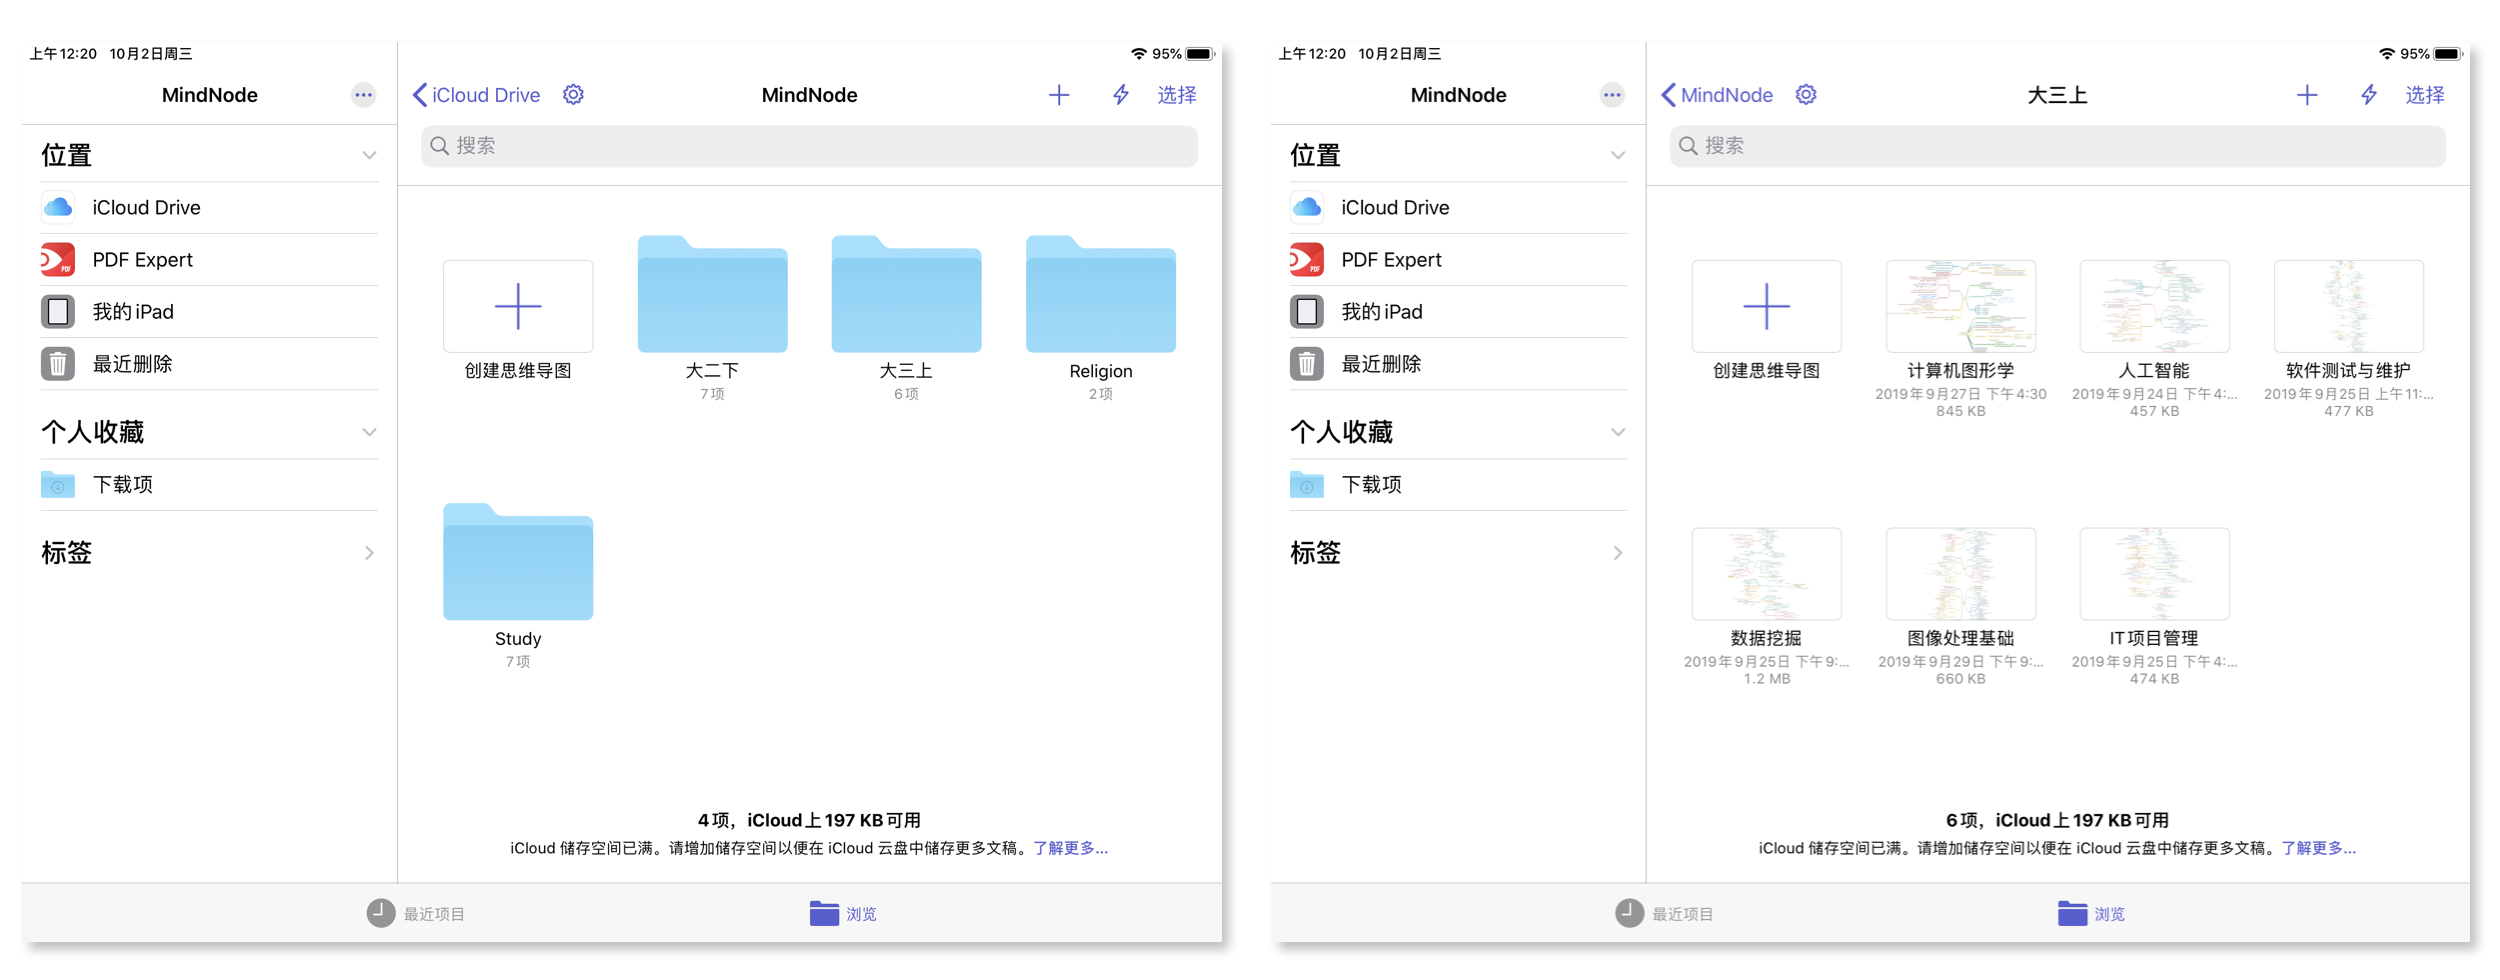This screenshot has height=980, width=2500.
Task: Open the 图像处理基础 mind map
Action: [x=1960, y=574]
